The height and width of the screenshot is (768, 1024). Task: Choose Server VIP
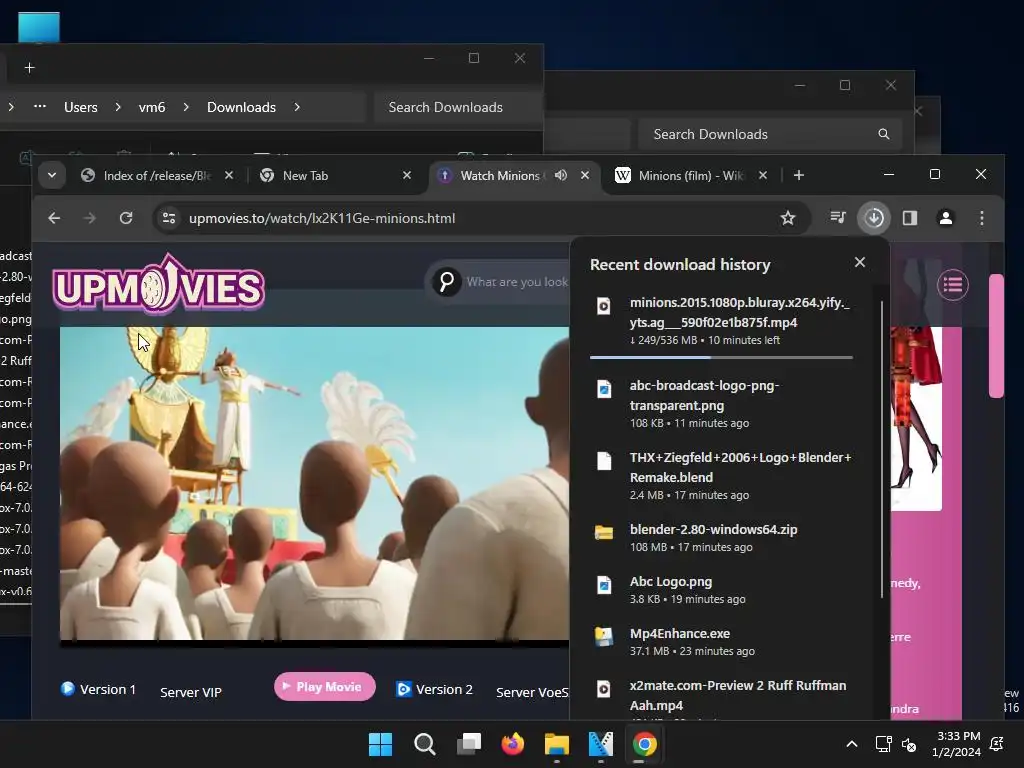point(191,692)
